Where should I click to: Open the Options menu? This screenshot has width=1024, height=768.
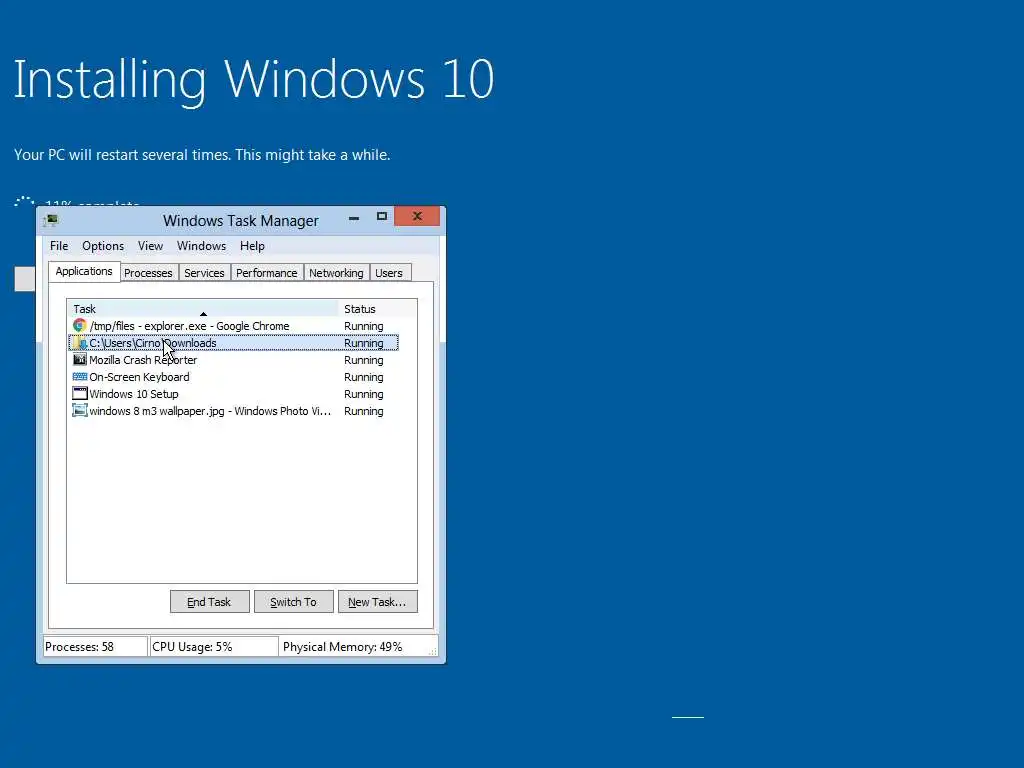103,246
